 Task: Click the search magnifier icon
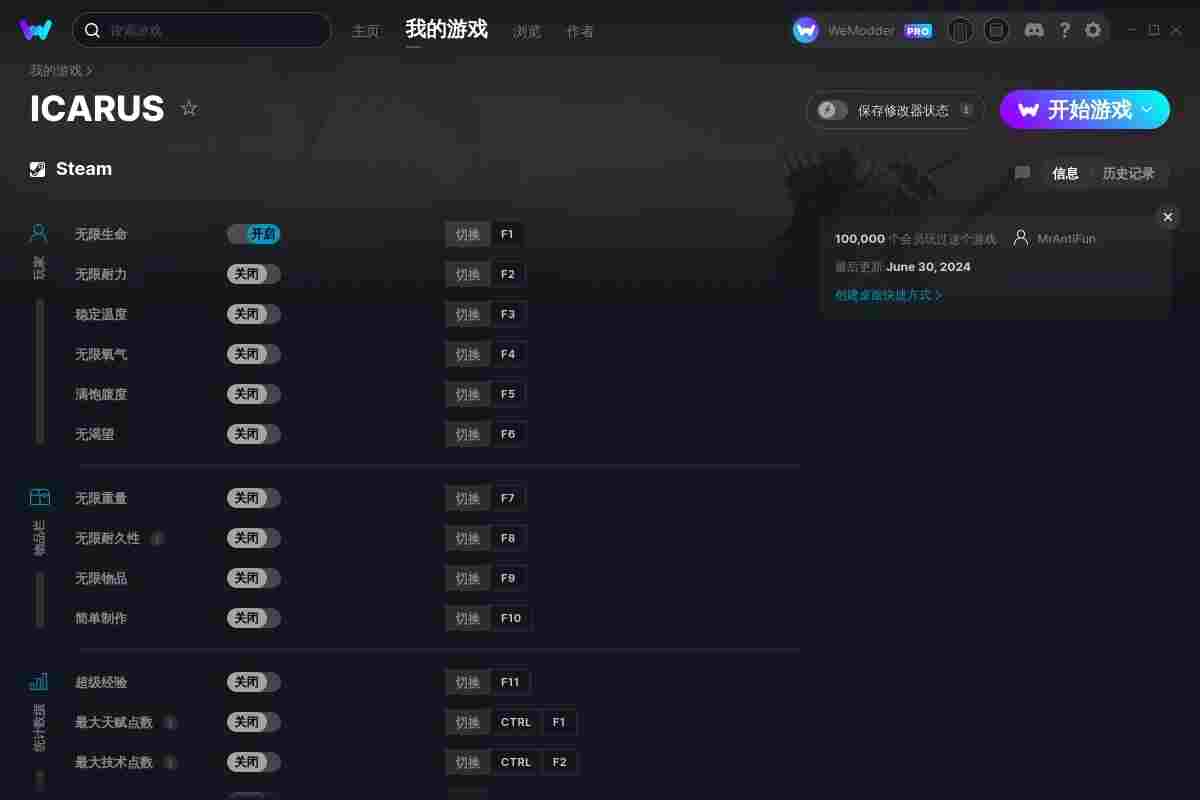pyautogui.click(x=92, y=30)
